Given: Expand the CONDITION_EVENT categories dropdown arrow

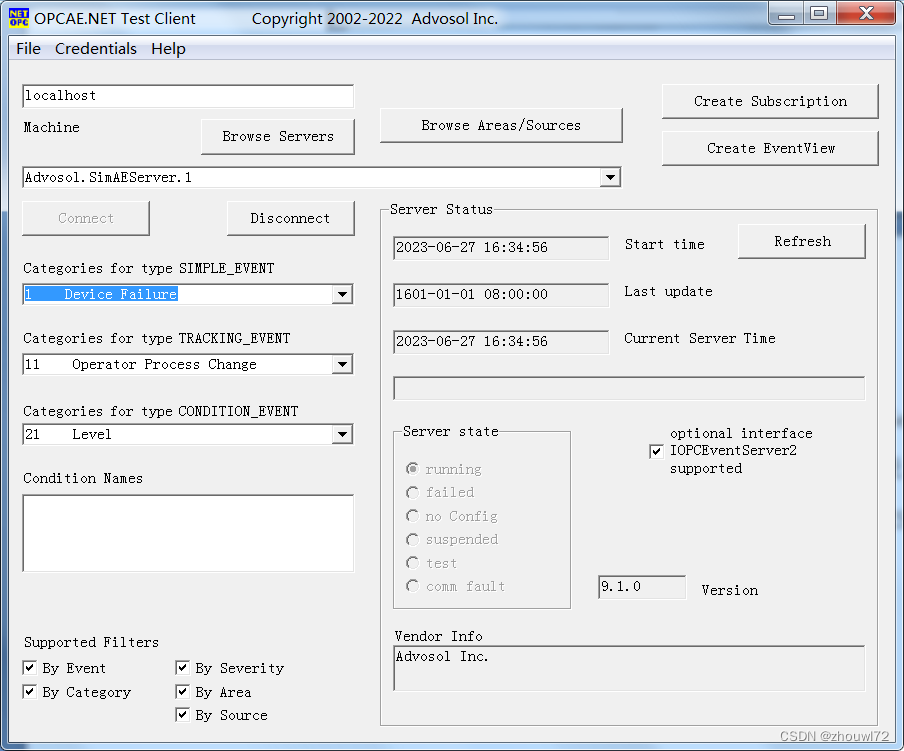Looking at the screenshot, I should click(x=342, y=434).
